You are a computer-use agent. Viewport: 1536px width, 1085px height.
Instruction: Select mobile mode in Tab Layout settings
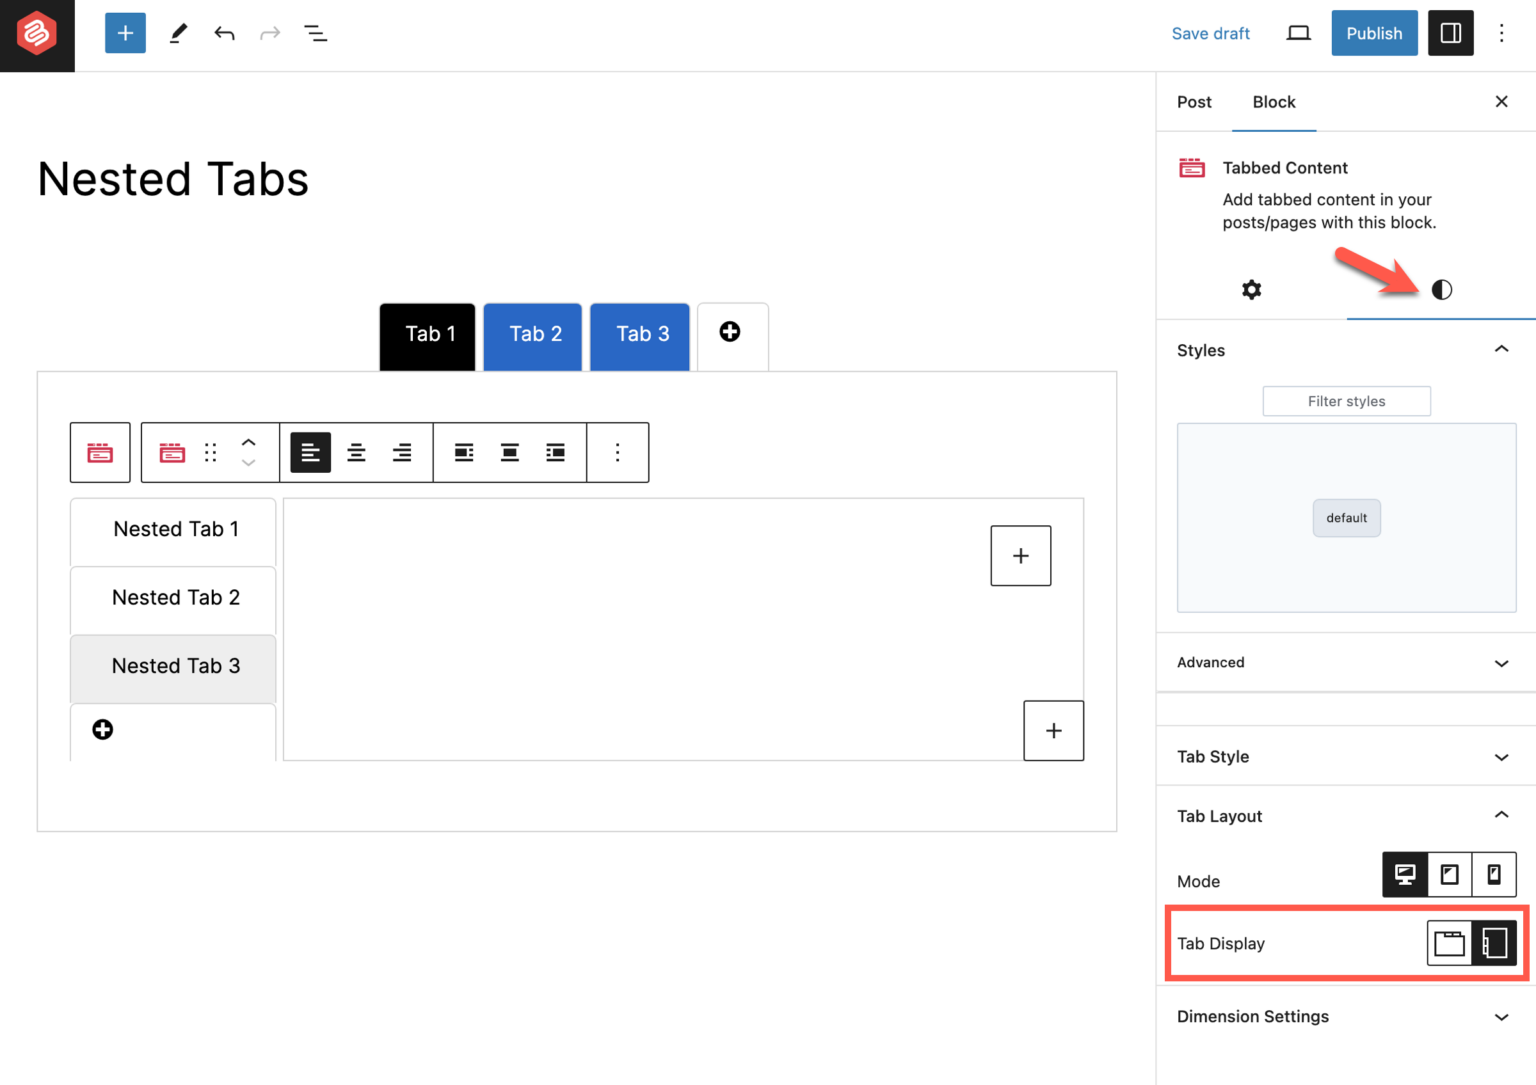click(x=1493, y=874)
